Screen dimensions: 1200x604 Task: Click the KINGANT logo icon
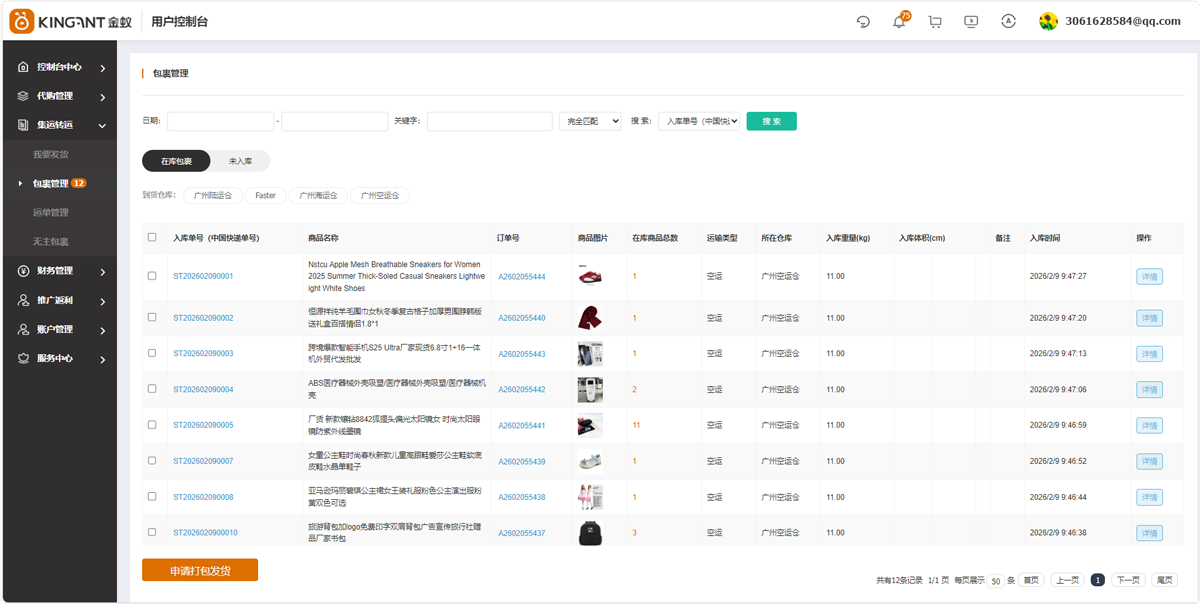pos(22,21)
